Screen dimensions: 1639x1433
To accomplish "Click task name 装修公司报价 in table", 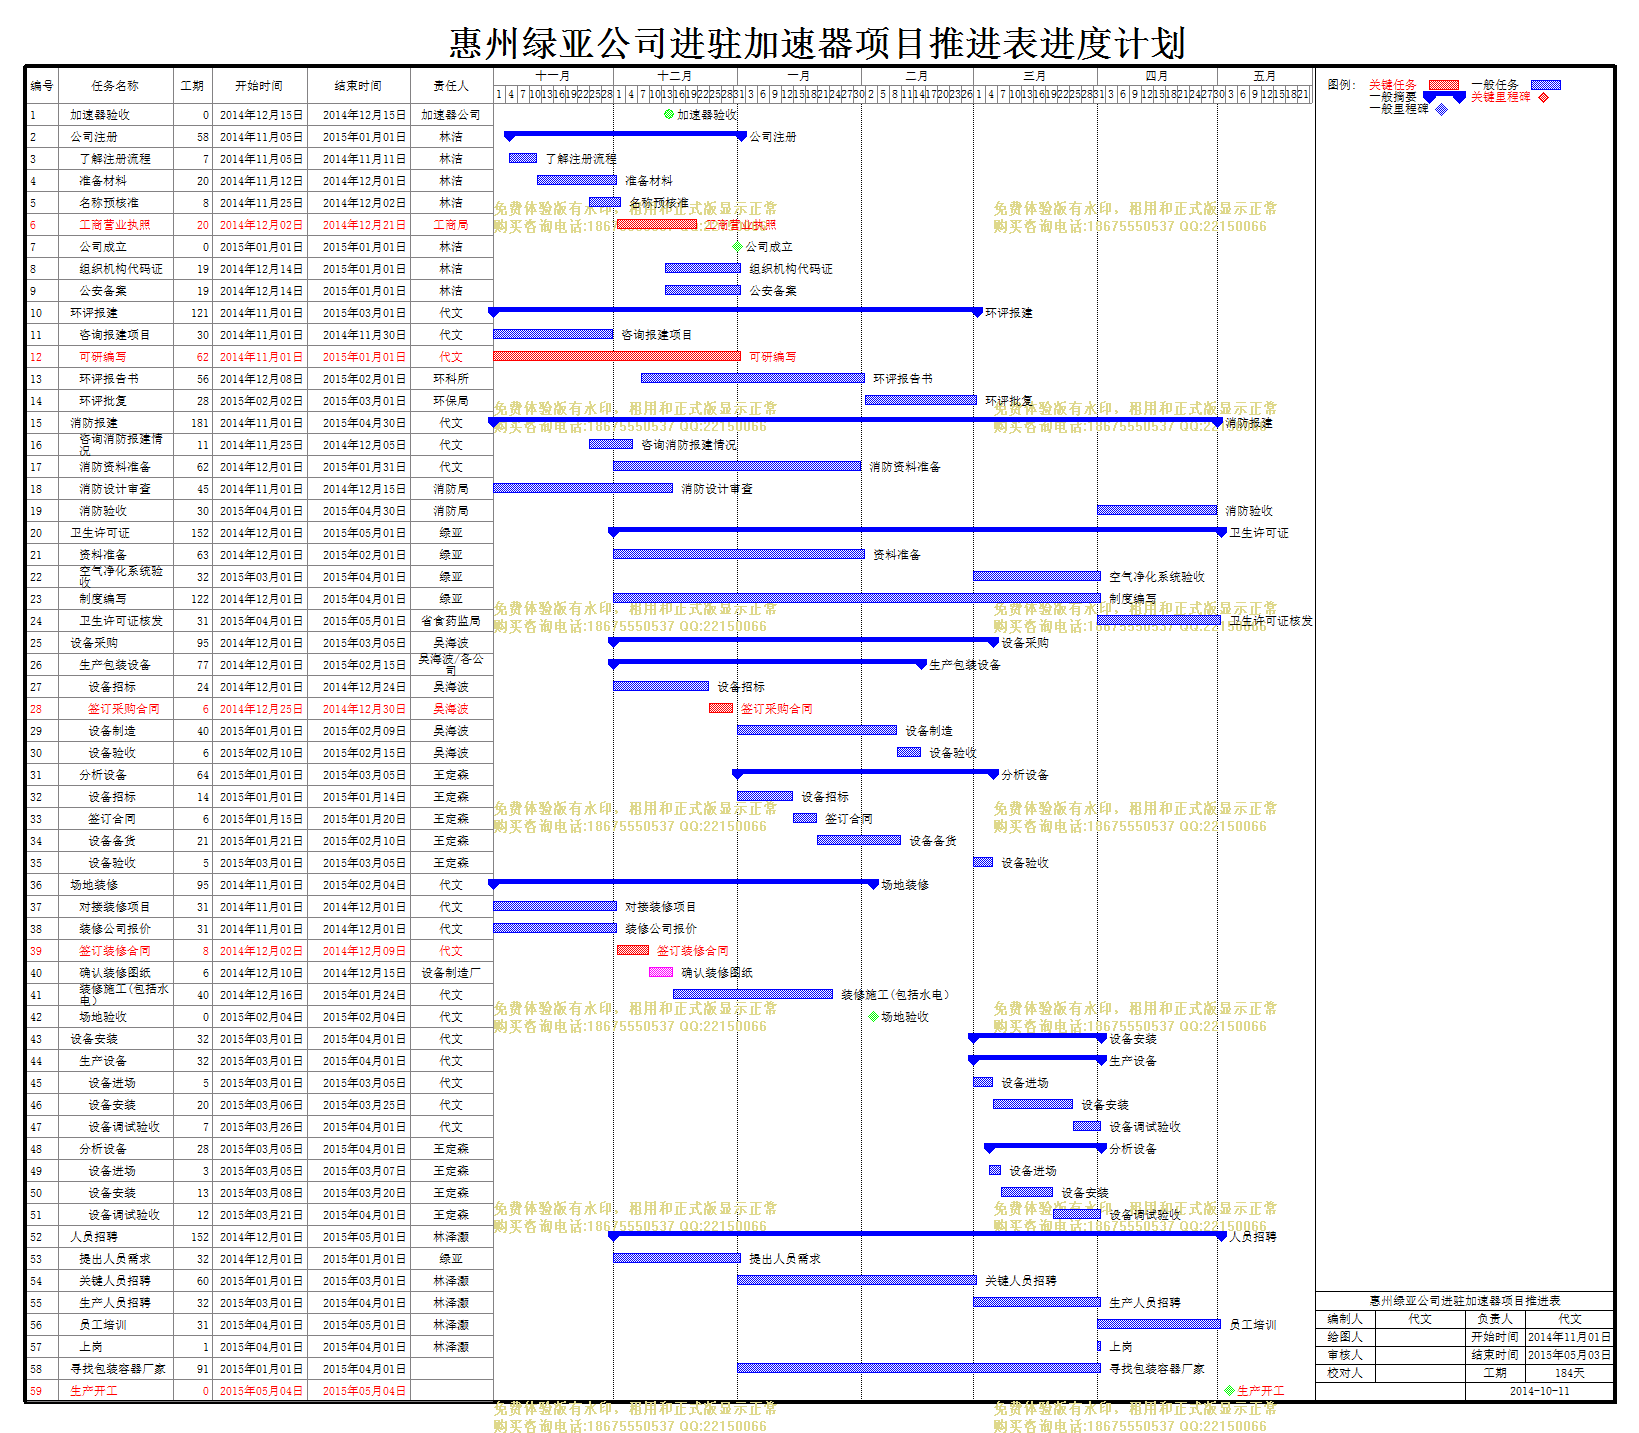I will [115, 929].
